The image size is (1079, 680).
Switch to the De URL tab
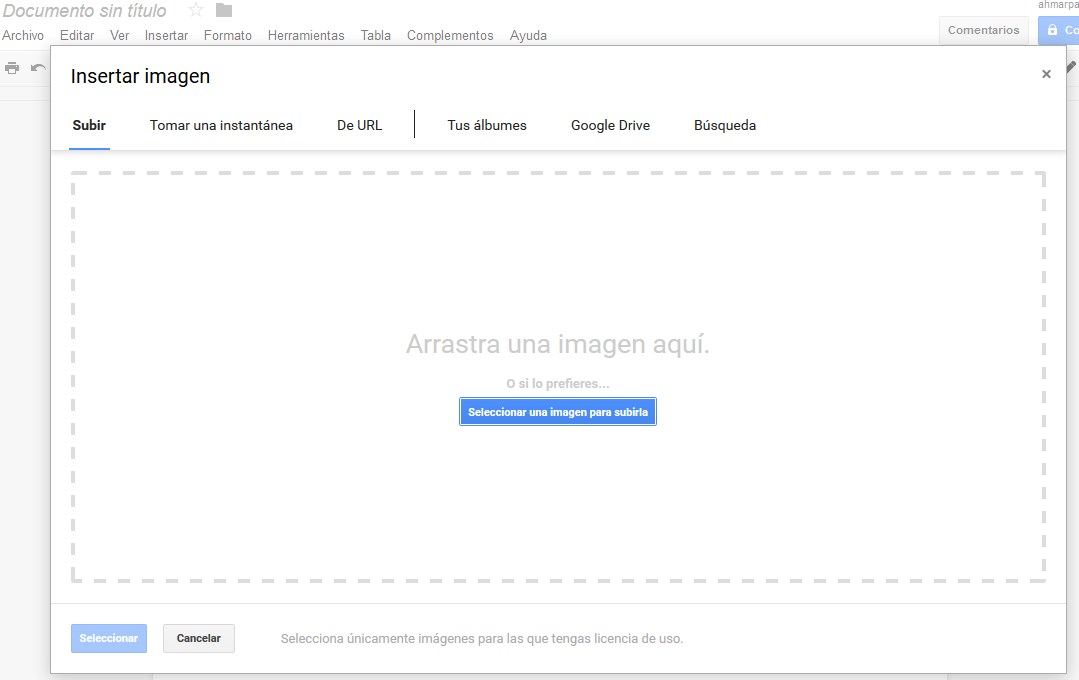pyautogui.click(x=360, y=125)
